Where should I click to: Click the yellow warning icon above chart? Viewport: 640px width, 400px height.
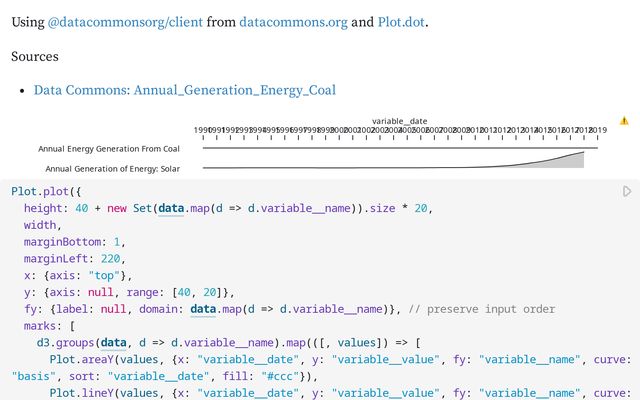click(x=624, y=120)
